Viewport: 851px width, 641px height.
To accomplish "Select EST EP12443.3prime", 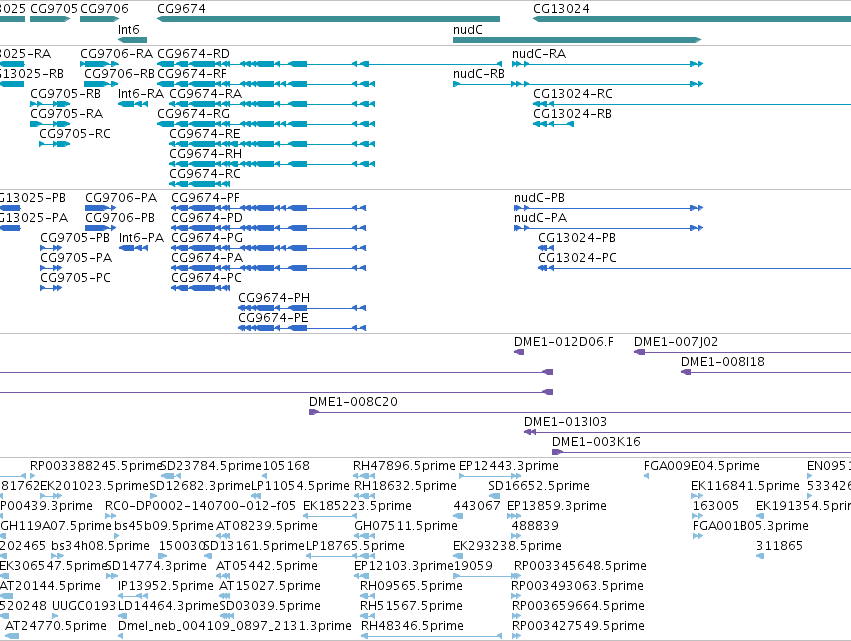I will (509, 466).
